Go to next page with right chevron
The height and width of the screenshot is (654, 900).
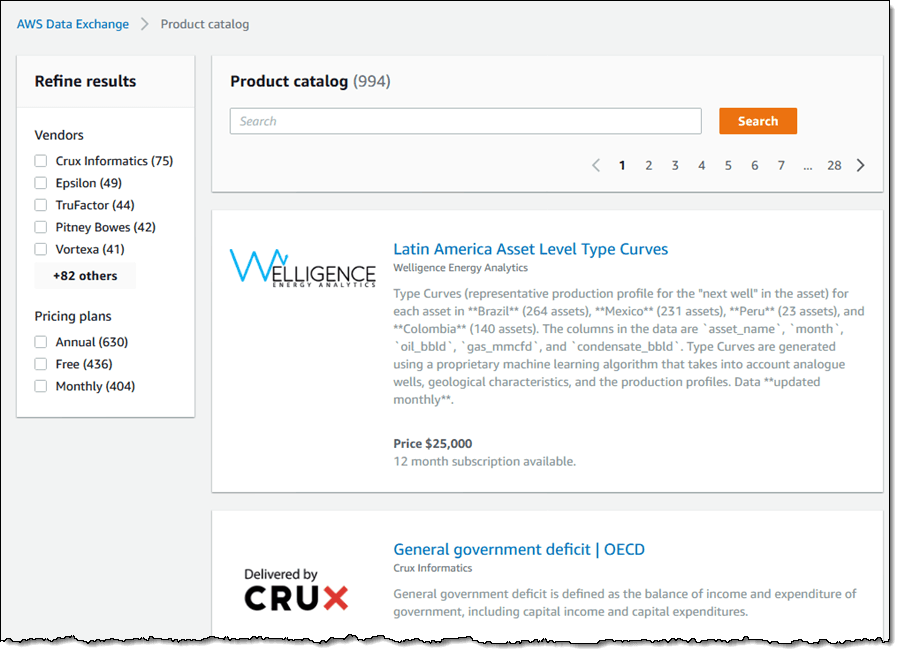tap(860, 165)
